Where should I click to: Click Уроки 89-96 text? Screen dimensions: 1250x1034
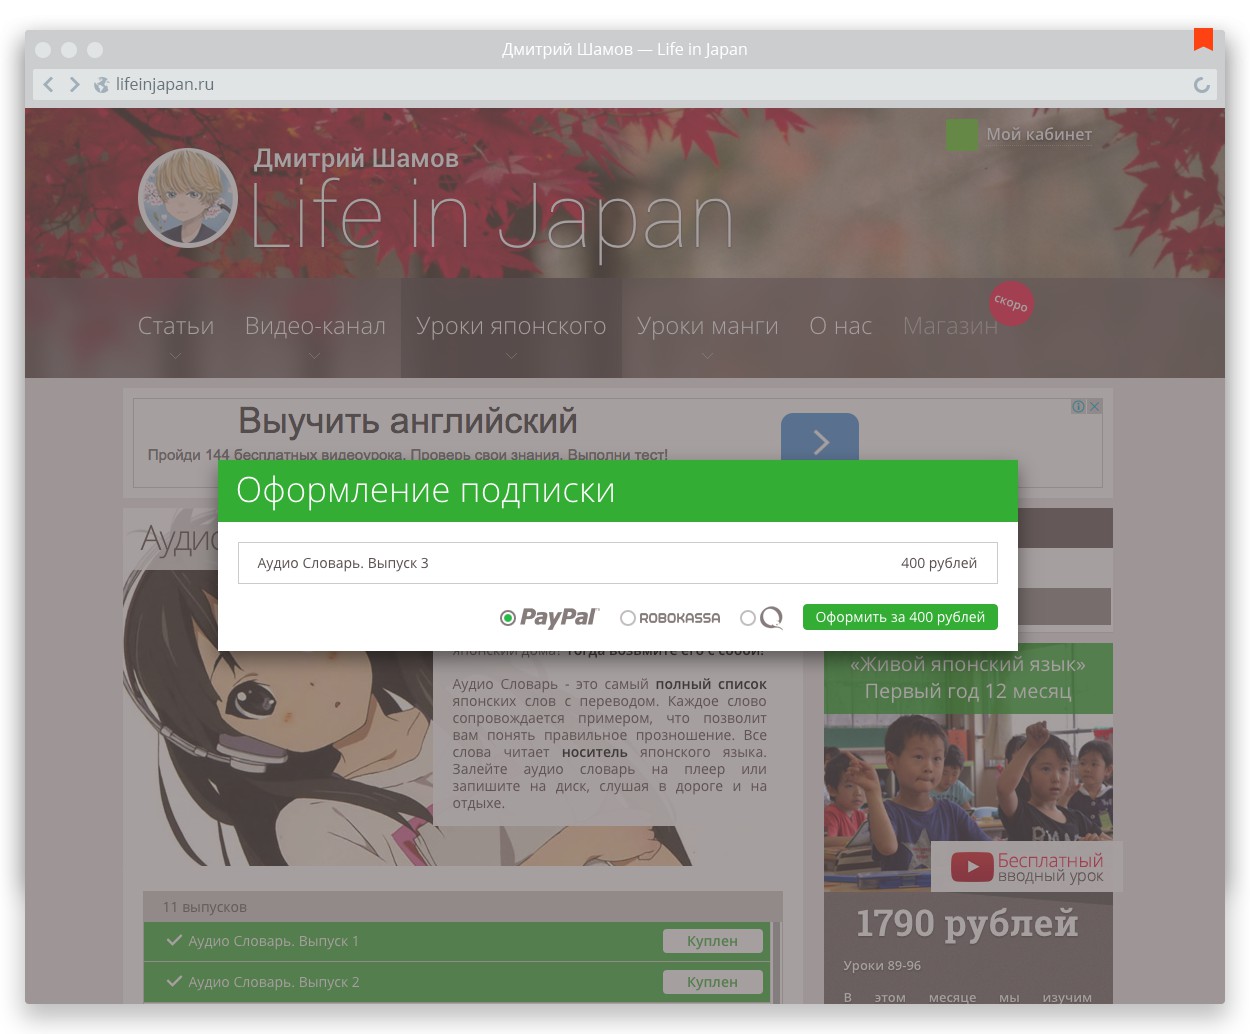click(882, 965)
